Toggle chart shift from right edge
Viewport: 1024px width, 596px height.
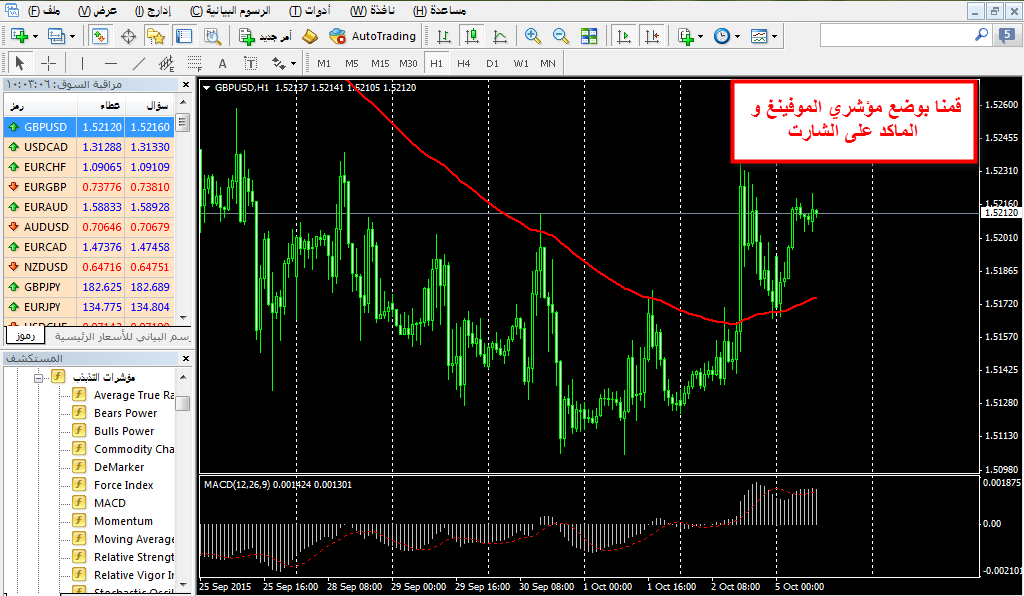[652, 37]
